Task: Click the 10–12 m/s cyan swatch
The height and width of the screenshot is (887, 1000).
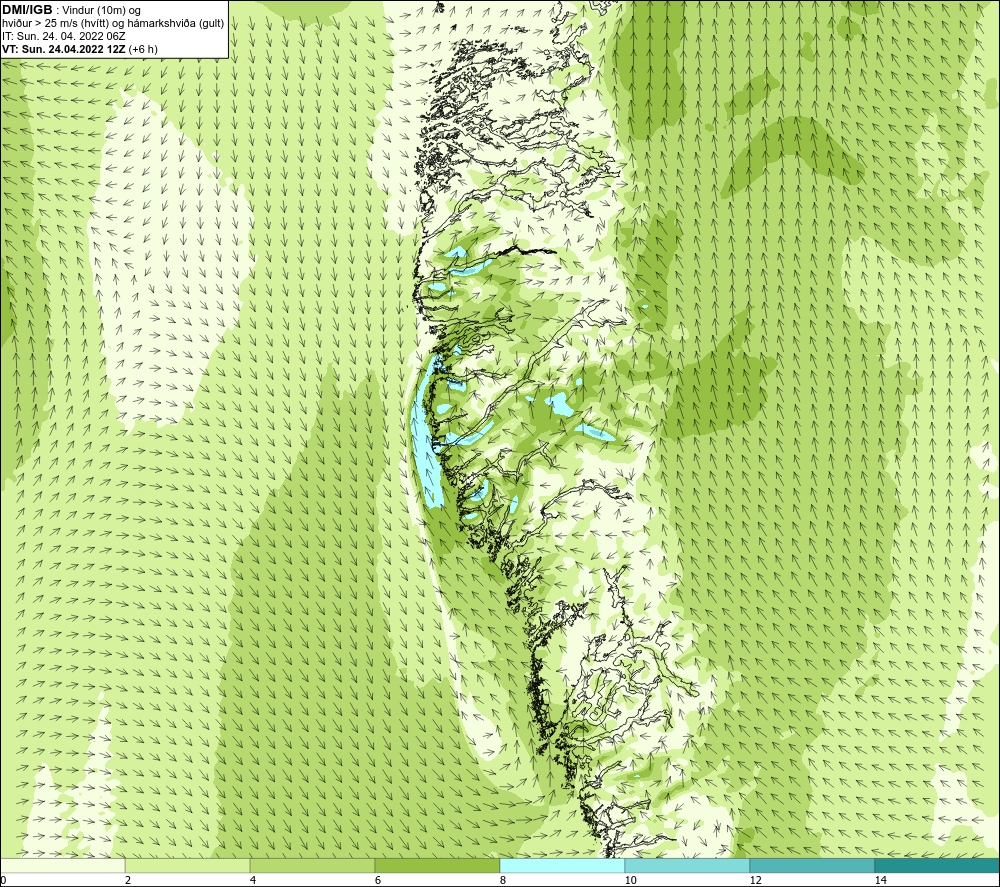Action: 688,865
